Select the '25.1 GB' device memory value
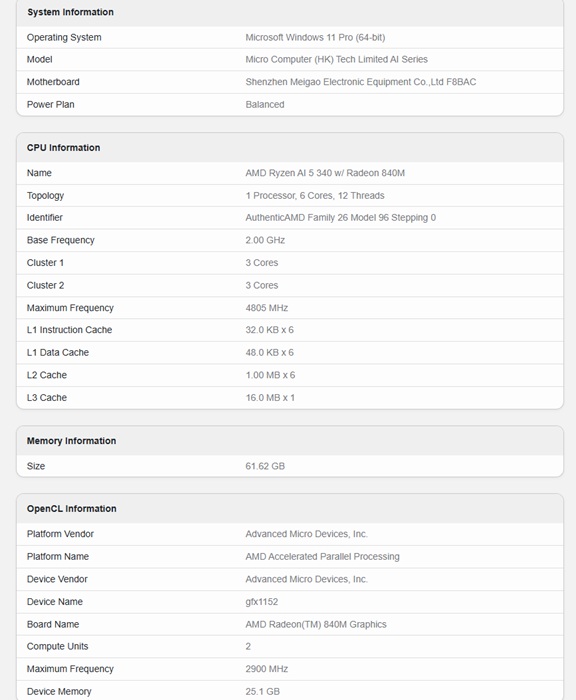576x700 pixels. (262, 692)
